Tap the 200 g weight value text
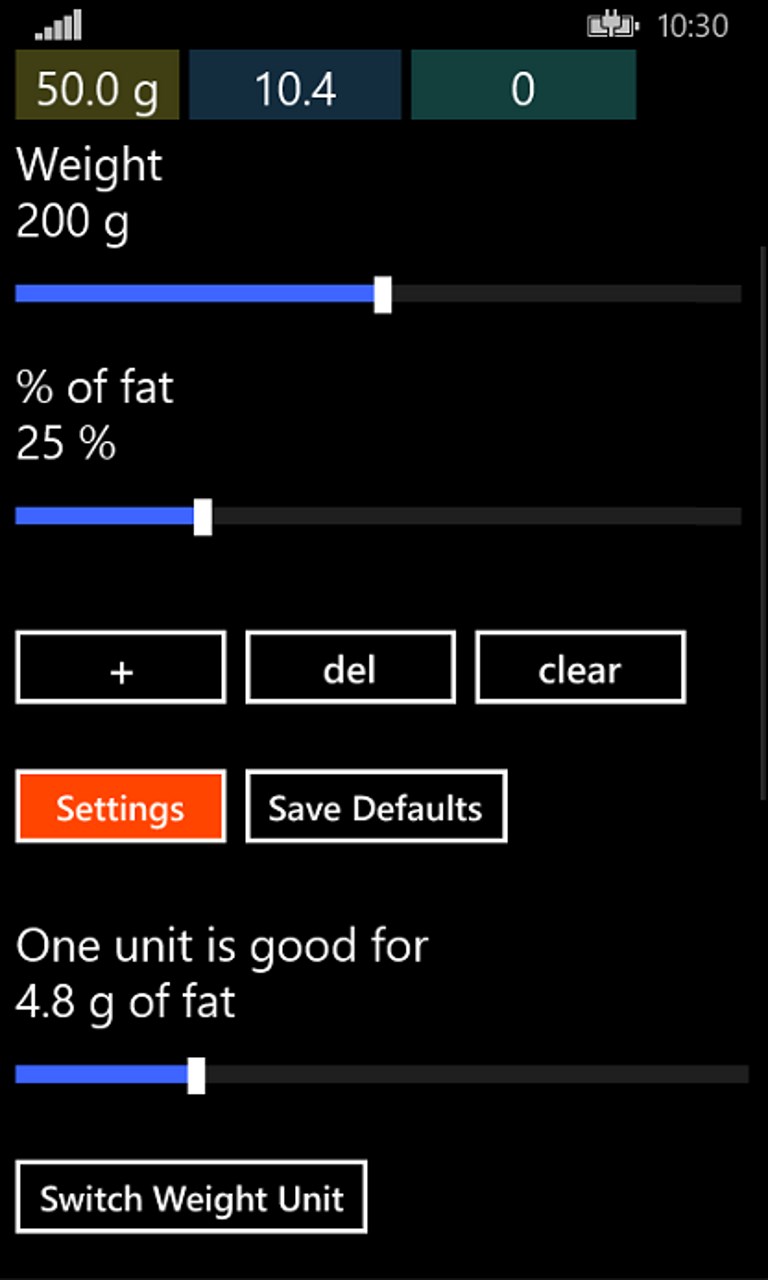This screenshot has height=1280, width=768. pyautogui.click(x=73, y=221)
